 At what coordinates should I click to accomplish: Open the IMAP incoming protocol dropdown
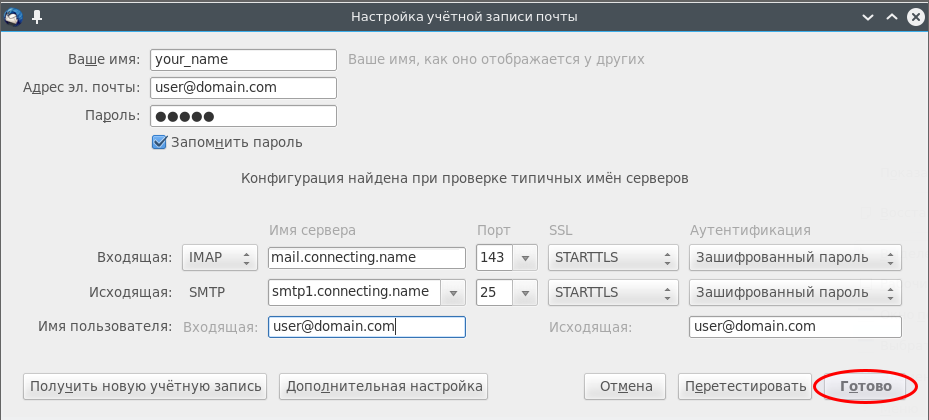[219, 258]
